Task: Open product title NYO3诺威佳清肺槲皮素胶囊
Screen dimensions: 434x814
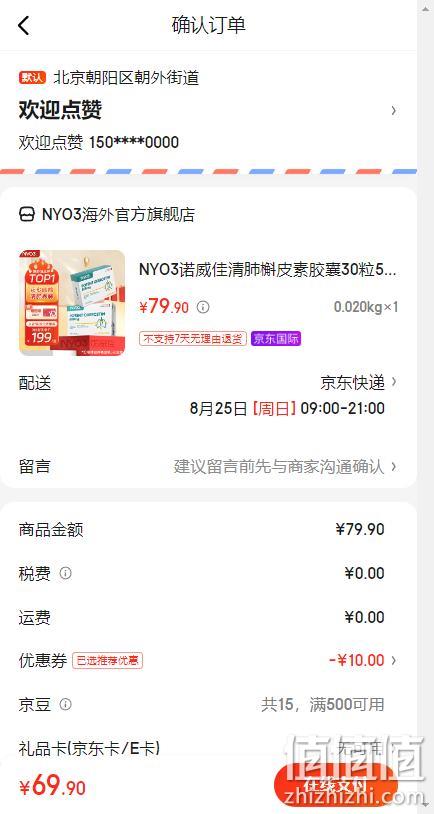Action: [267, 270]
